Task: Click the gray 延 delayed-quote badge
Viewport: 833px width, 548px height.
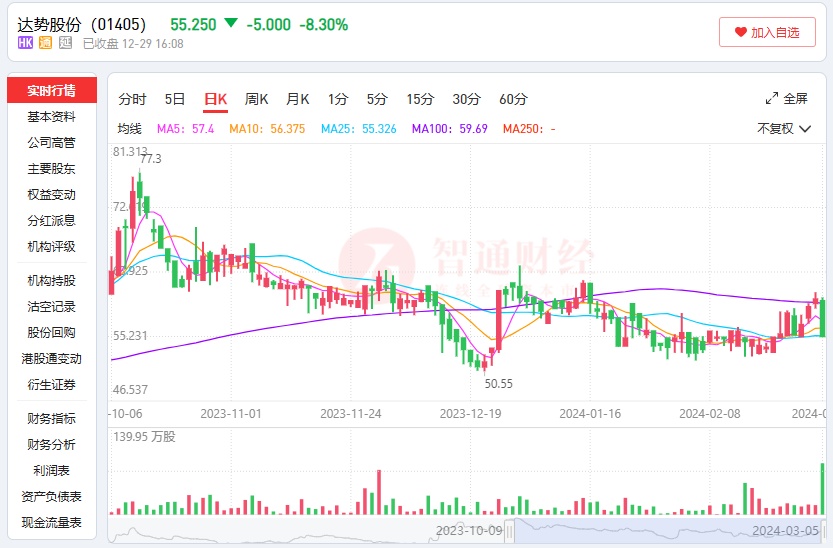Action: click(65, 43)
